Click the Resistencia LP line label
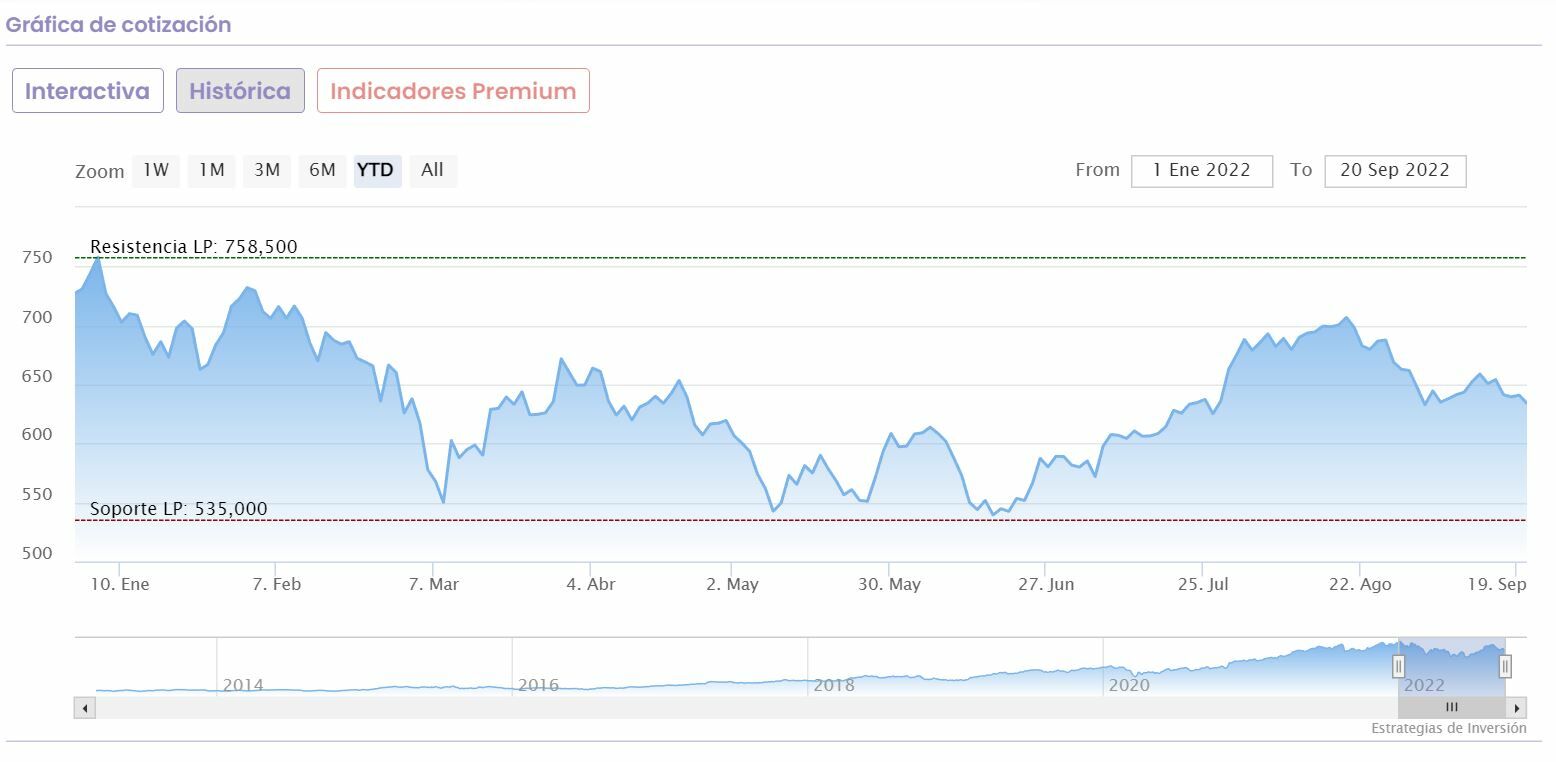 [x=193, y=247]
